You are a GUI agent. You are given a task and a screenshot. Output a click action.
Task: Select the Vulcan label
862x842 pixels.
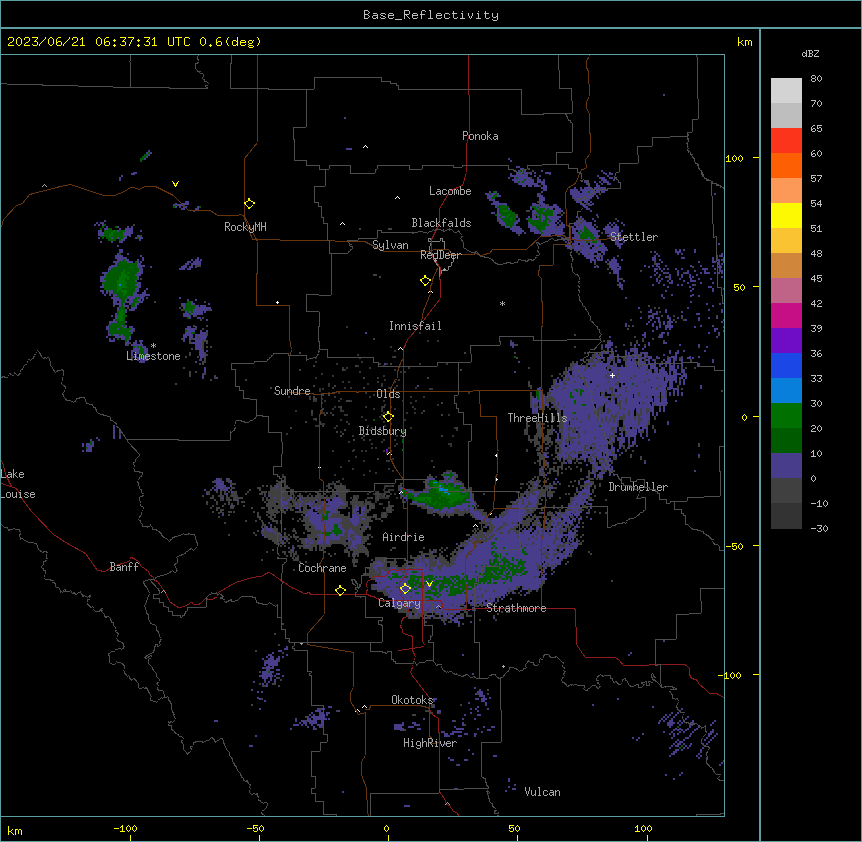tap(543, 792)
